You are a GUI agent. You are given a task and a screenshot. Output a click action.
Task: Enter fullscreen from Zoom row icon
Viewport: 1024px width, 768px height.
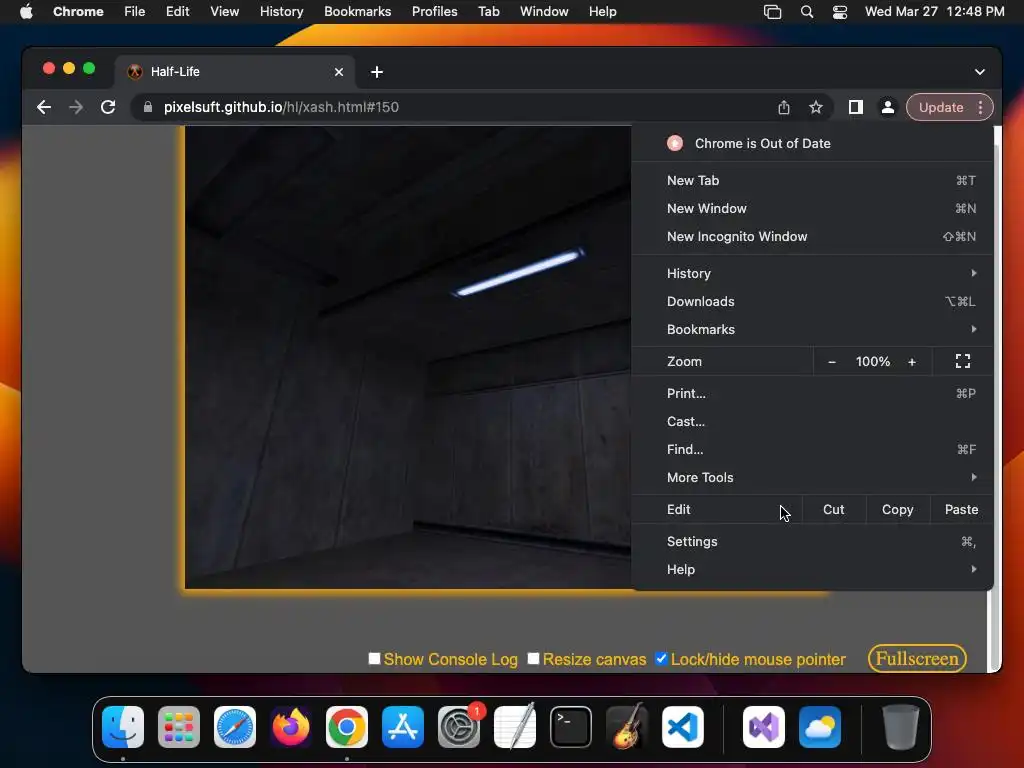tap(963, 361)
